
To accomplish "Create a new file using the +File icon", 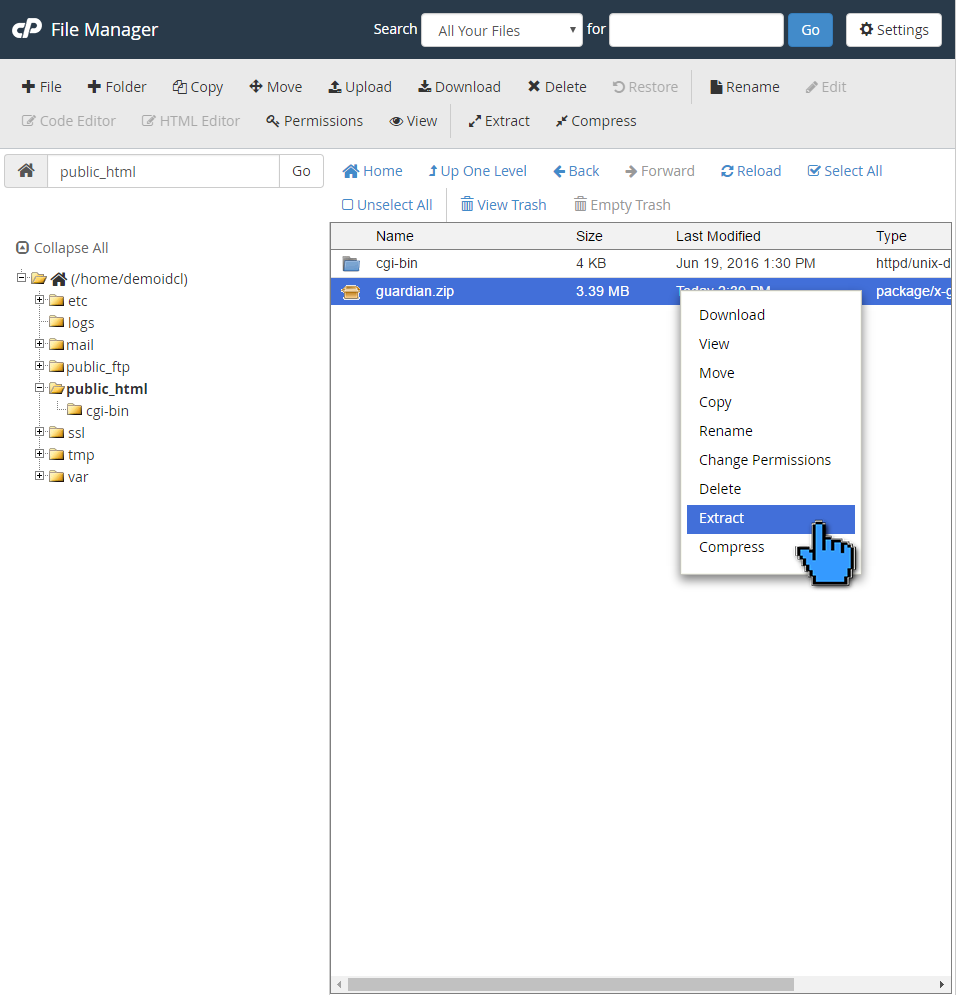I will tap(41, 86).
